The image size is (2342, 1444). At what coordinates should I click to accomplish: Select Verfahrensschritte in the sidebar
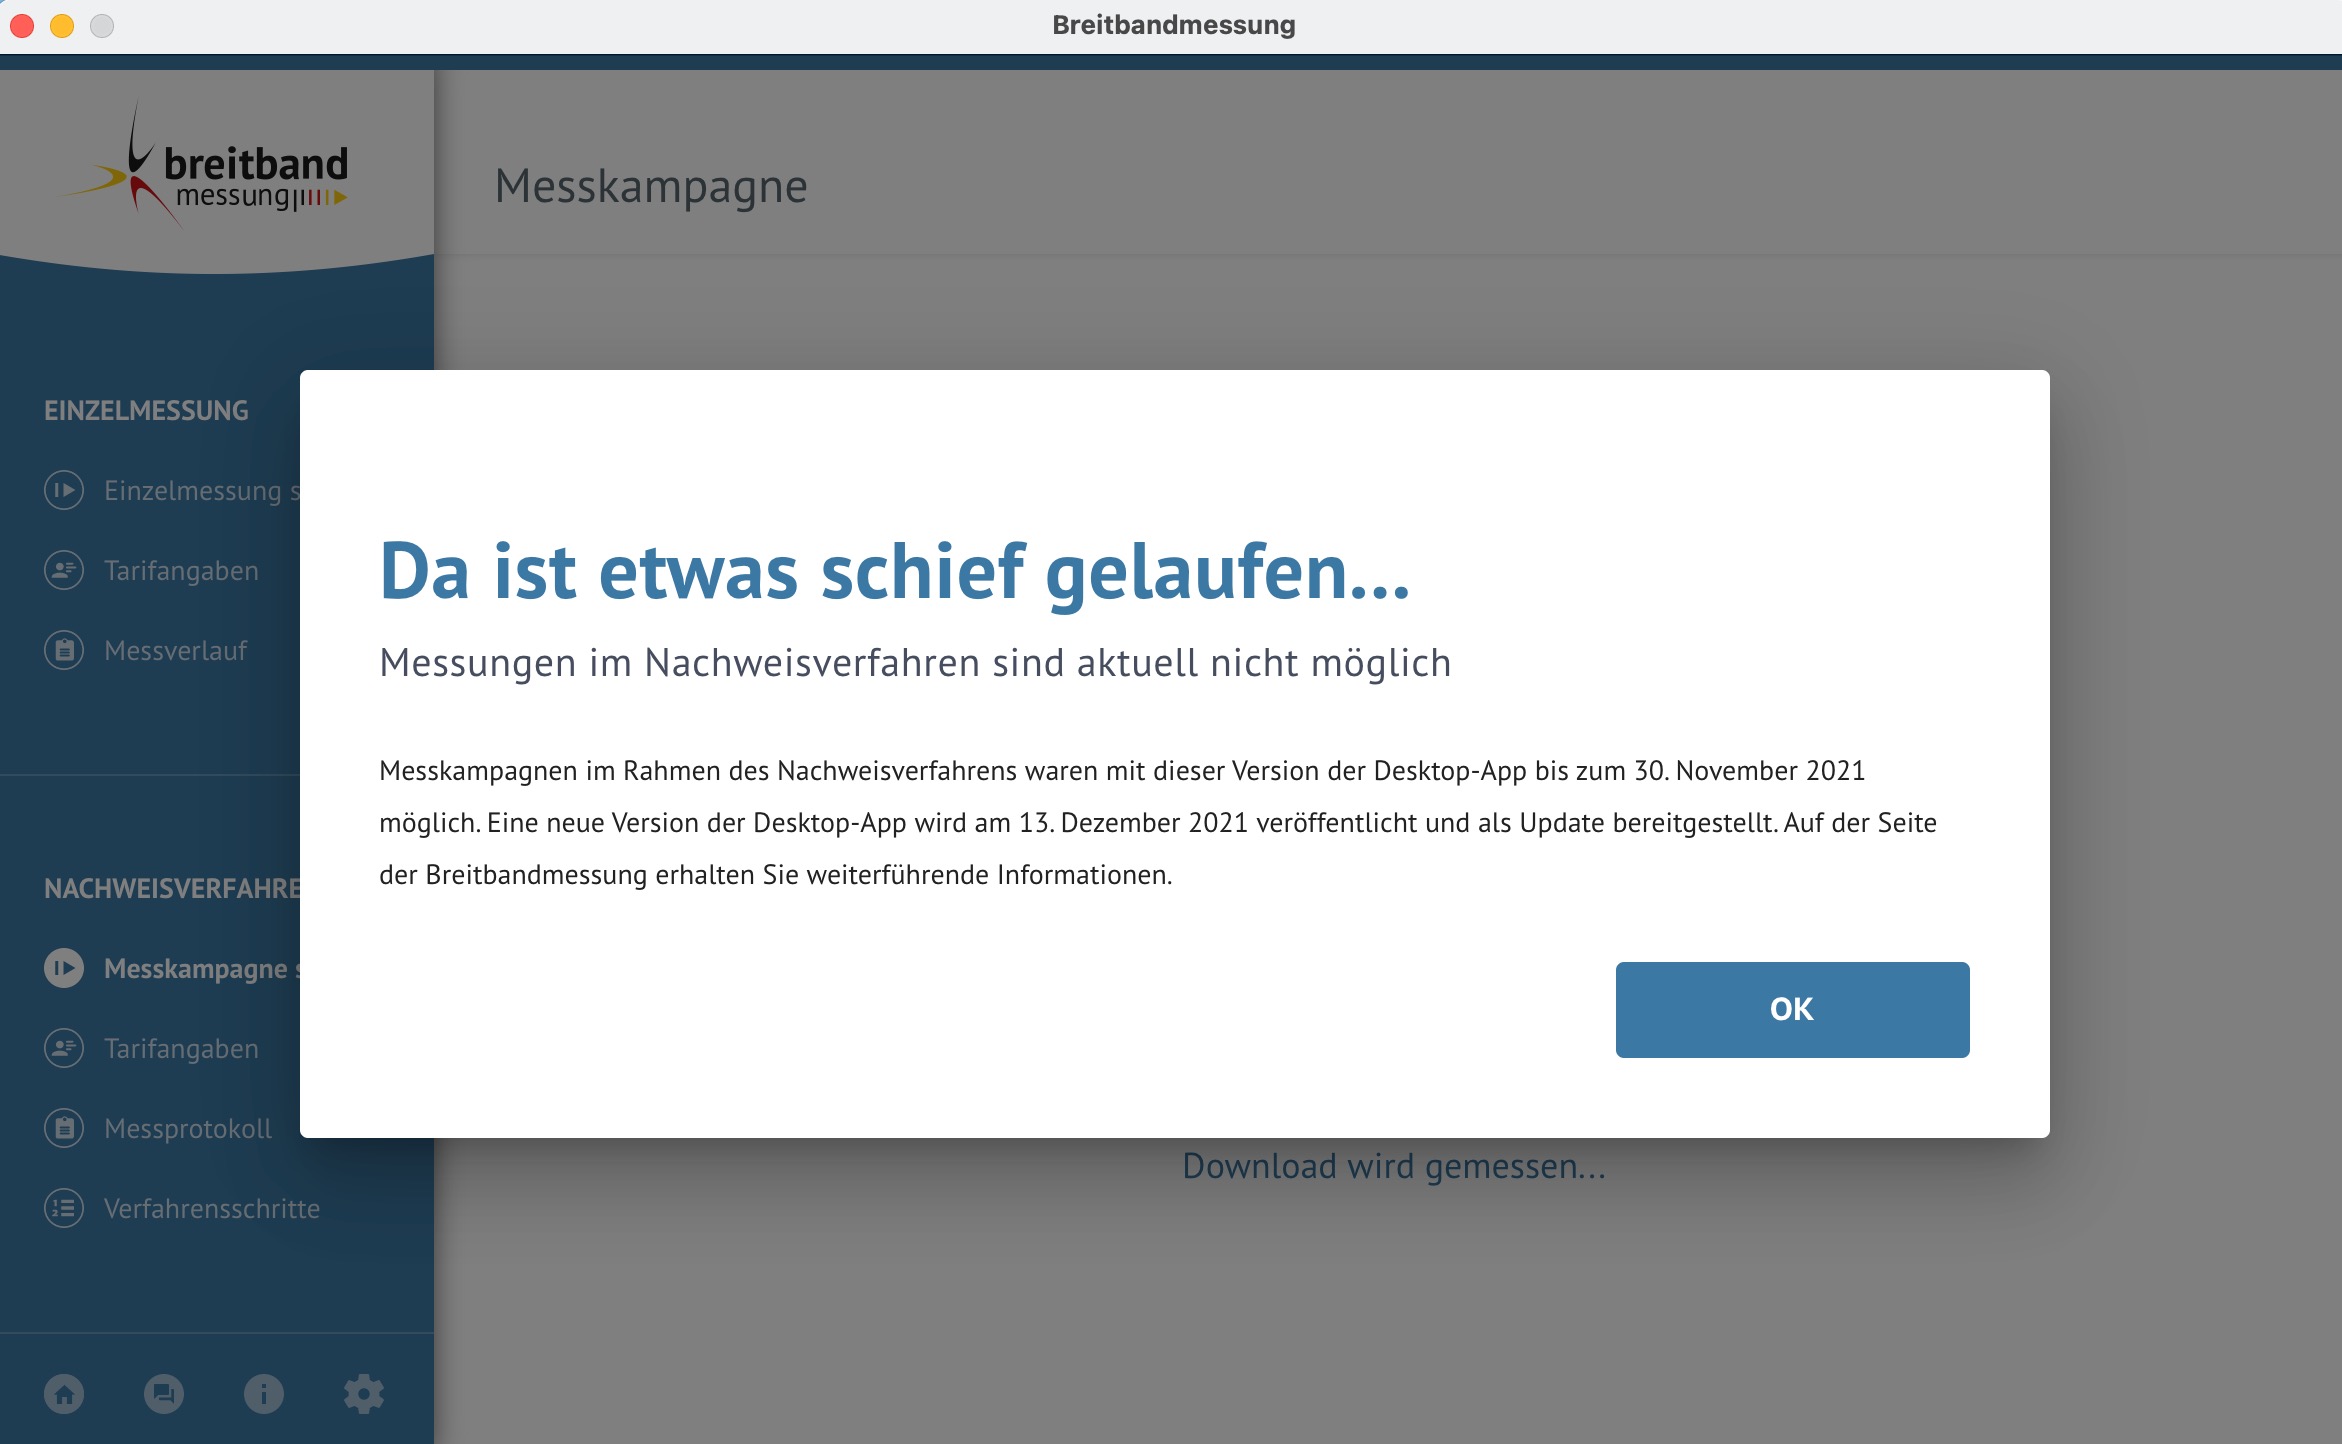[x=212, y=1209]
